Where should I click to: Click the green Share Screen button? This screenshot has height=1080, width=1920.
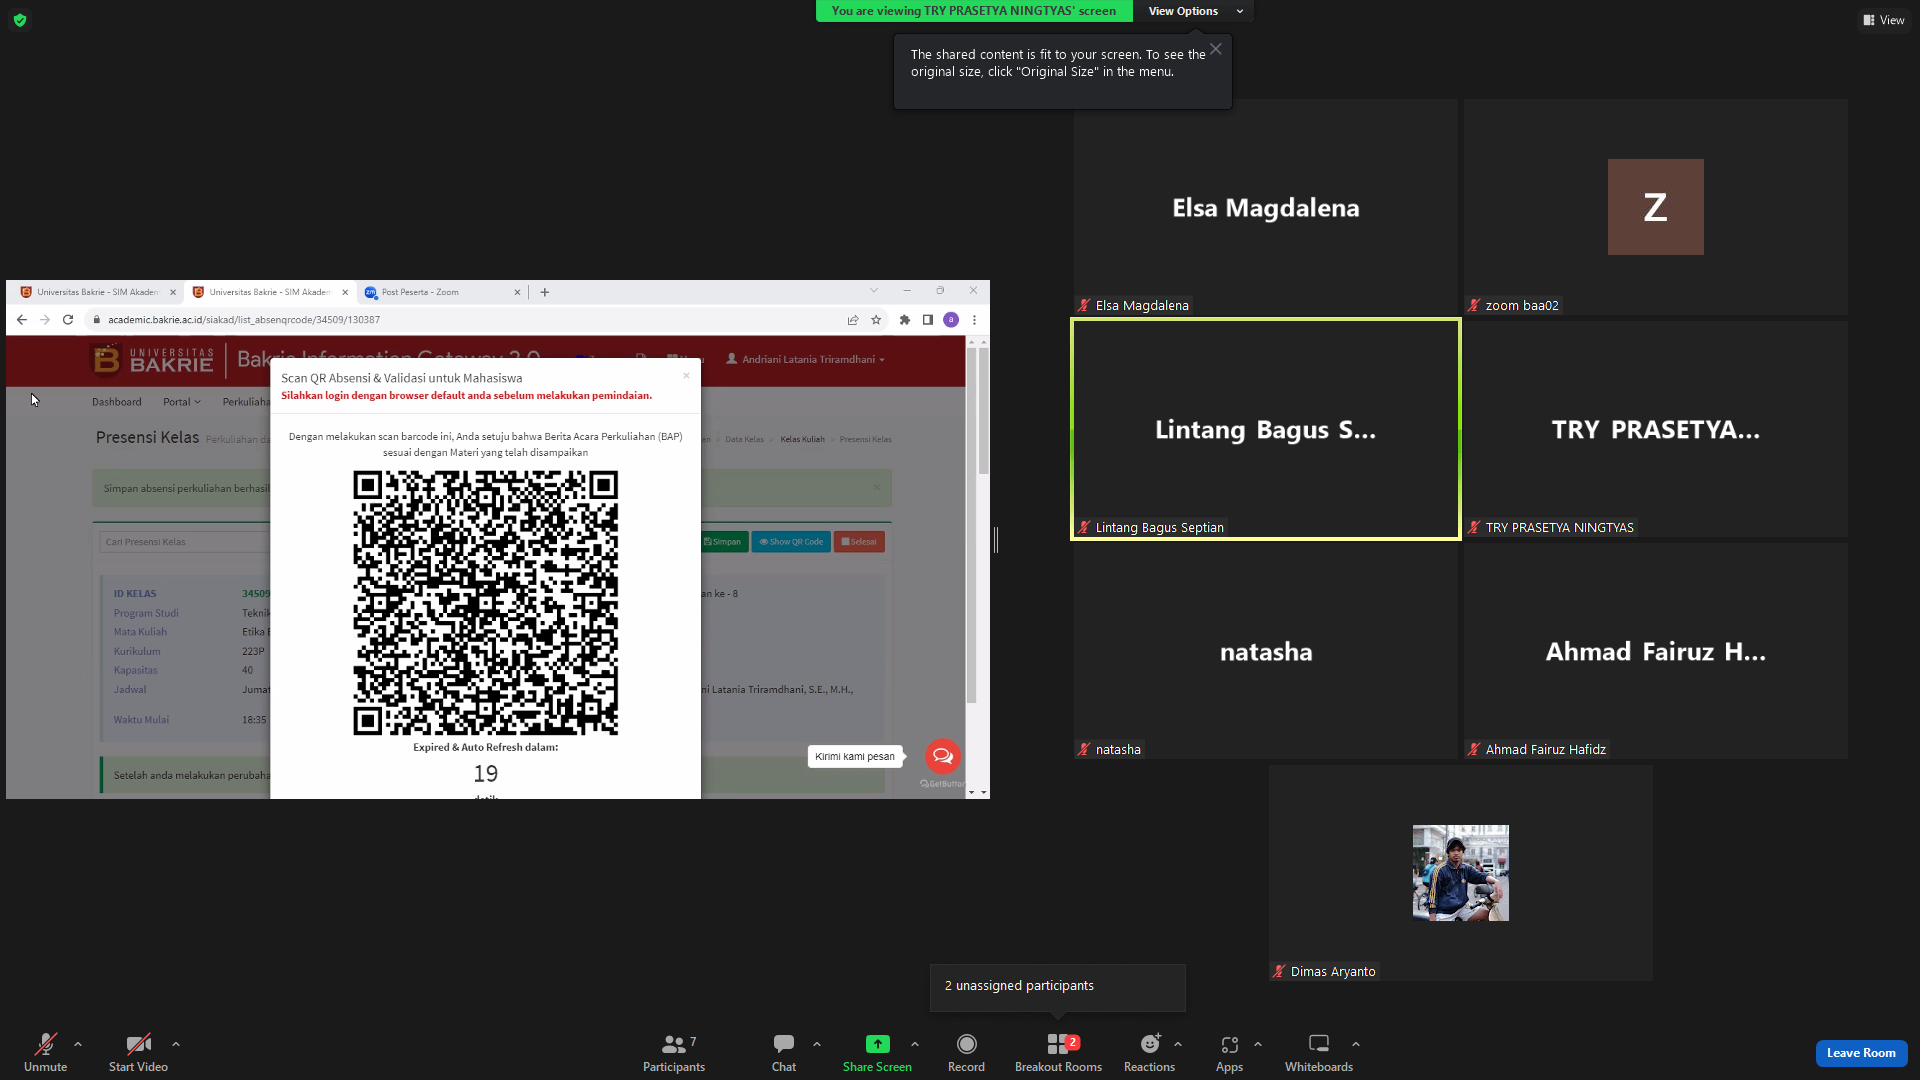(877, 1053)
